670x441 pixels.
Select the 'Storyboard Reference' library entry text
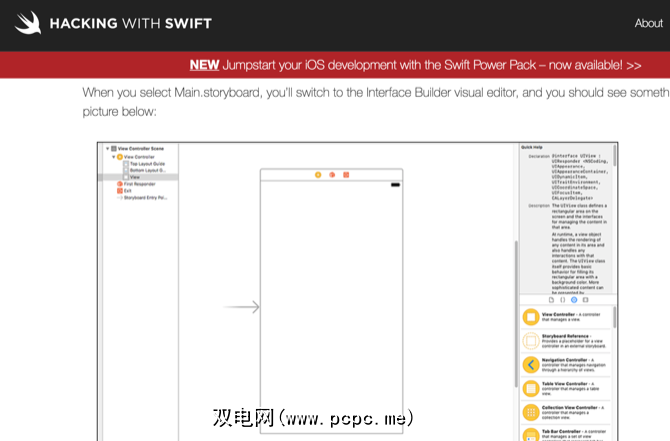pos(574,341)
